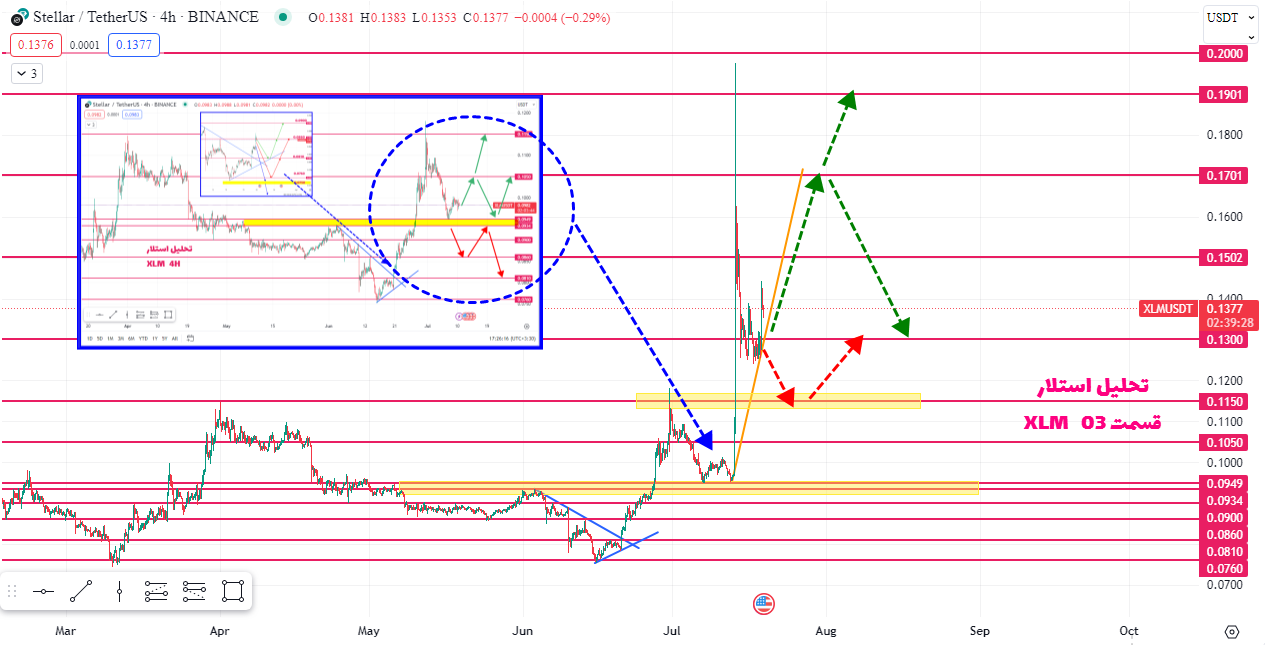Expand the collapsed indicators legend showing 3
The height and width of the screenshot is (645, 1265).
[26, 73]
